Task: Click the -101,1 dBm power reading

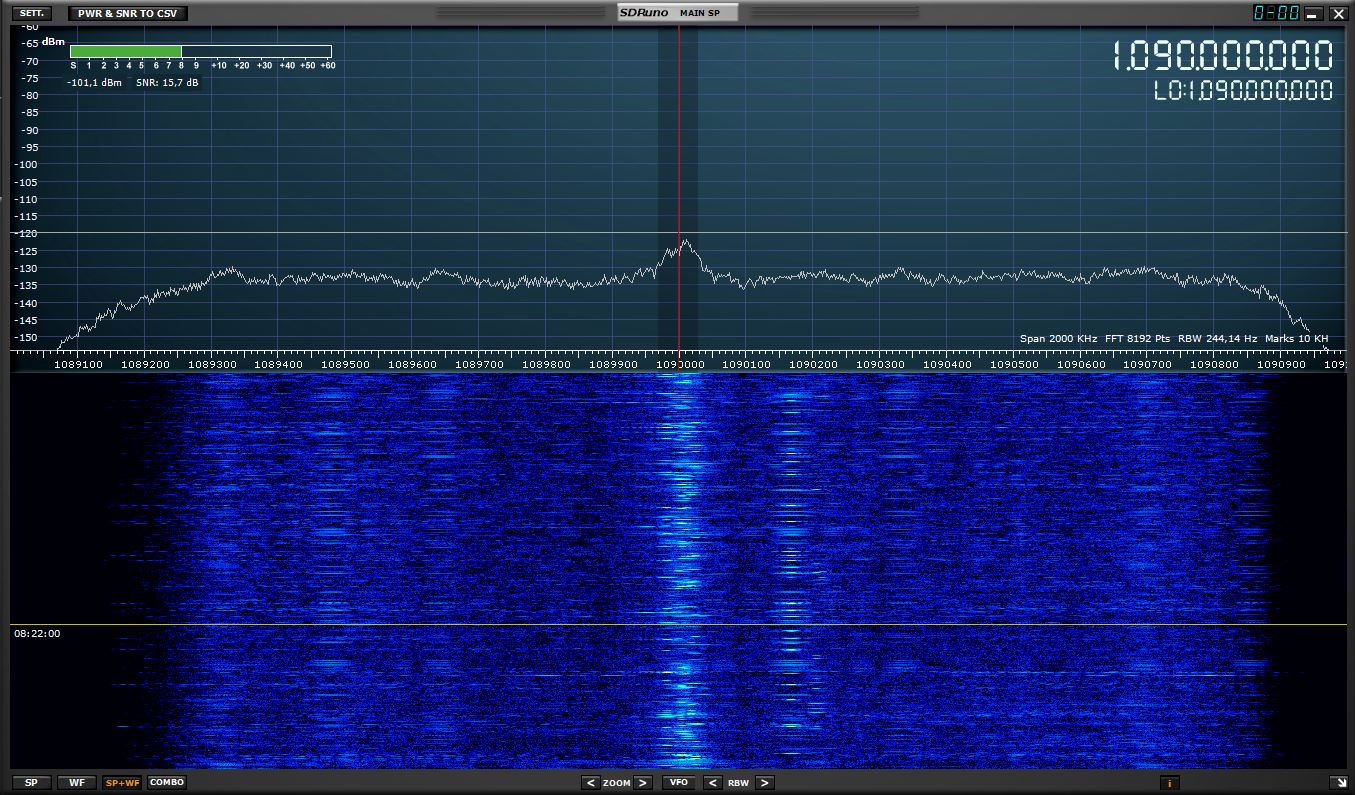Action: pyautogui.click(x=94, y=83)
